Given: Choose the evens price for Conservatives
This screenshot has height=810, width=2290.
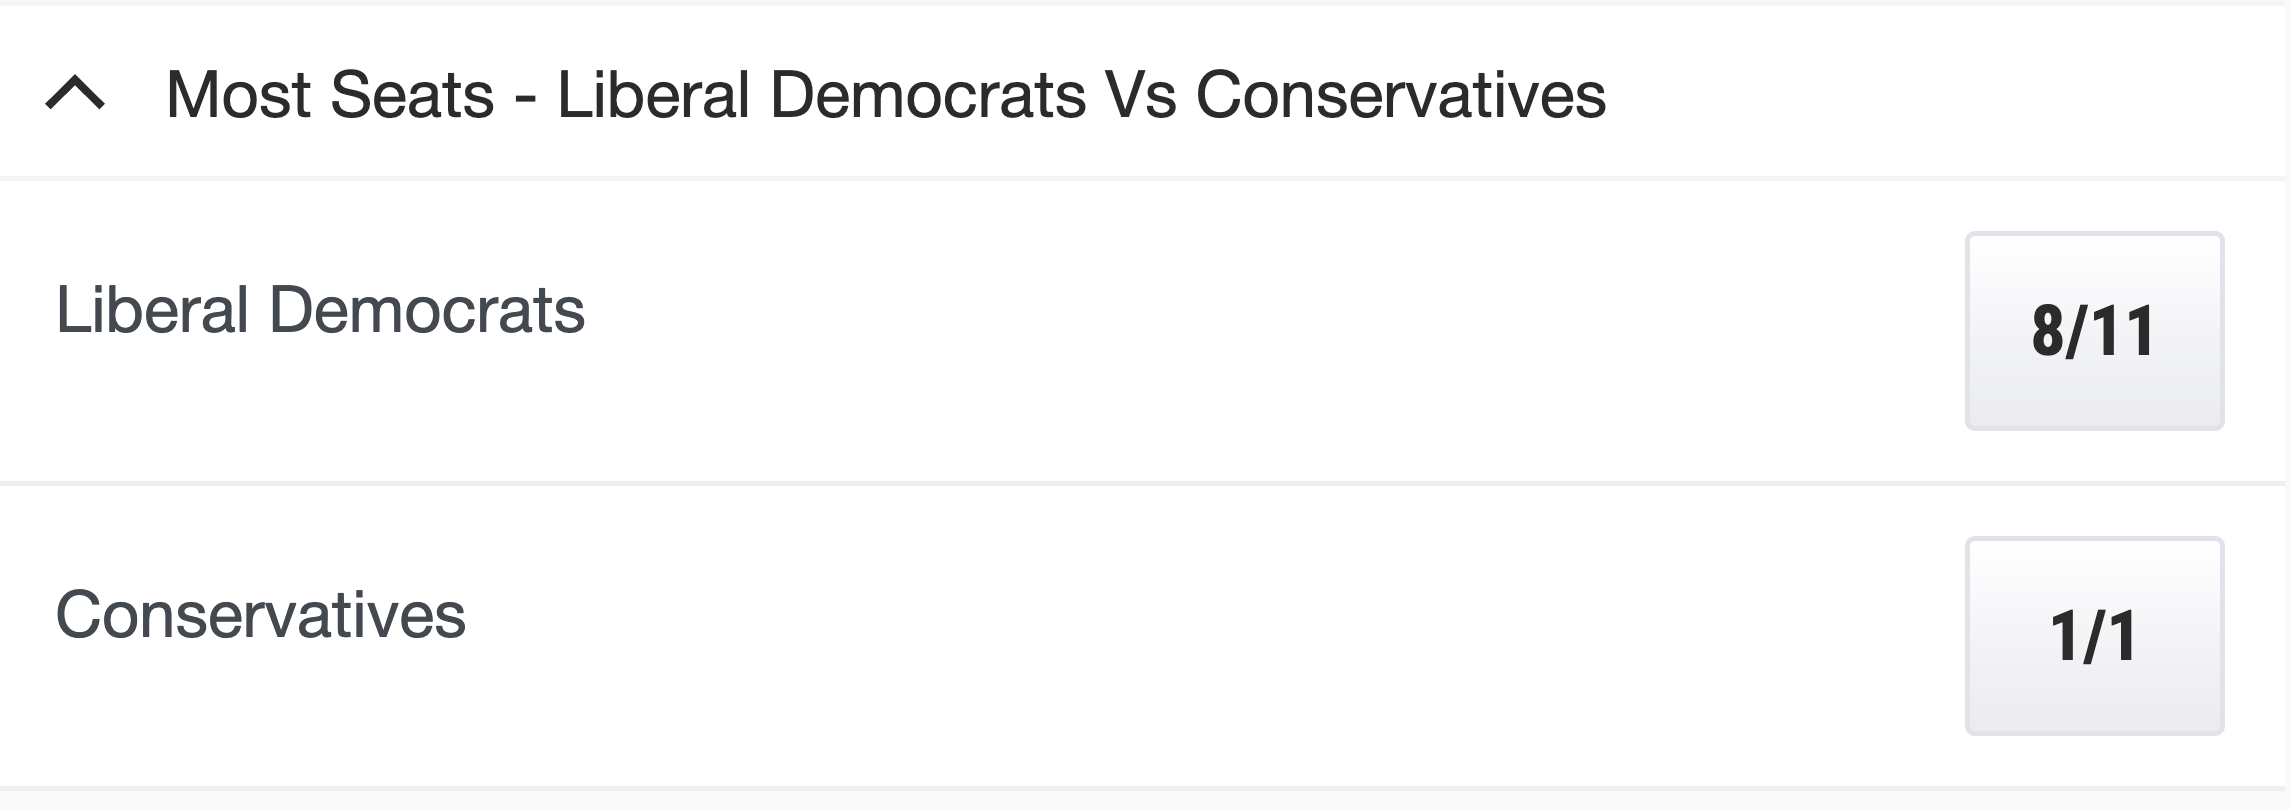Looking at the screenshot, I should click(x=2094, y=636).
